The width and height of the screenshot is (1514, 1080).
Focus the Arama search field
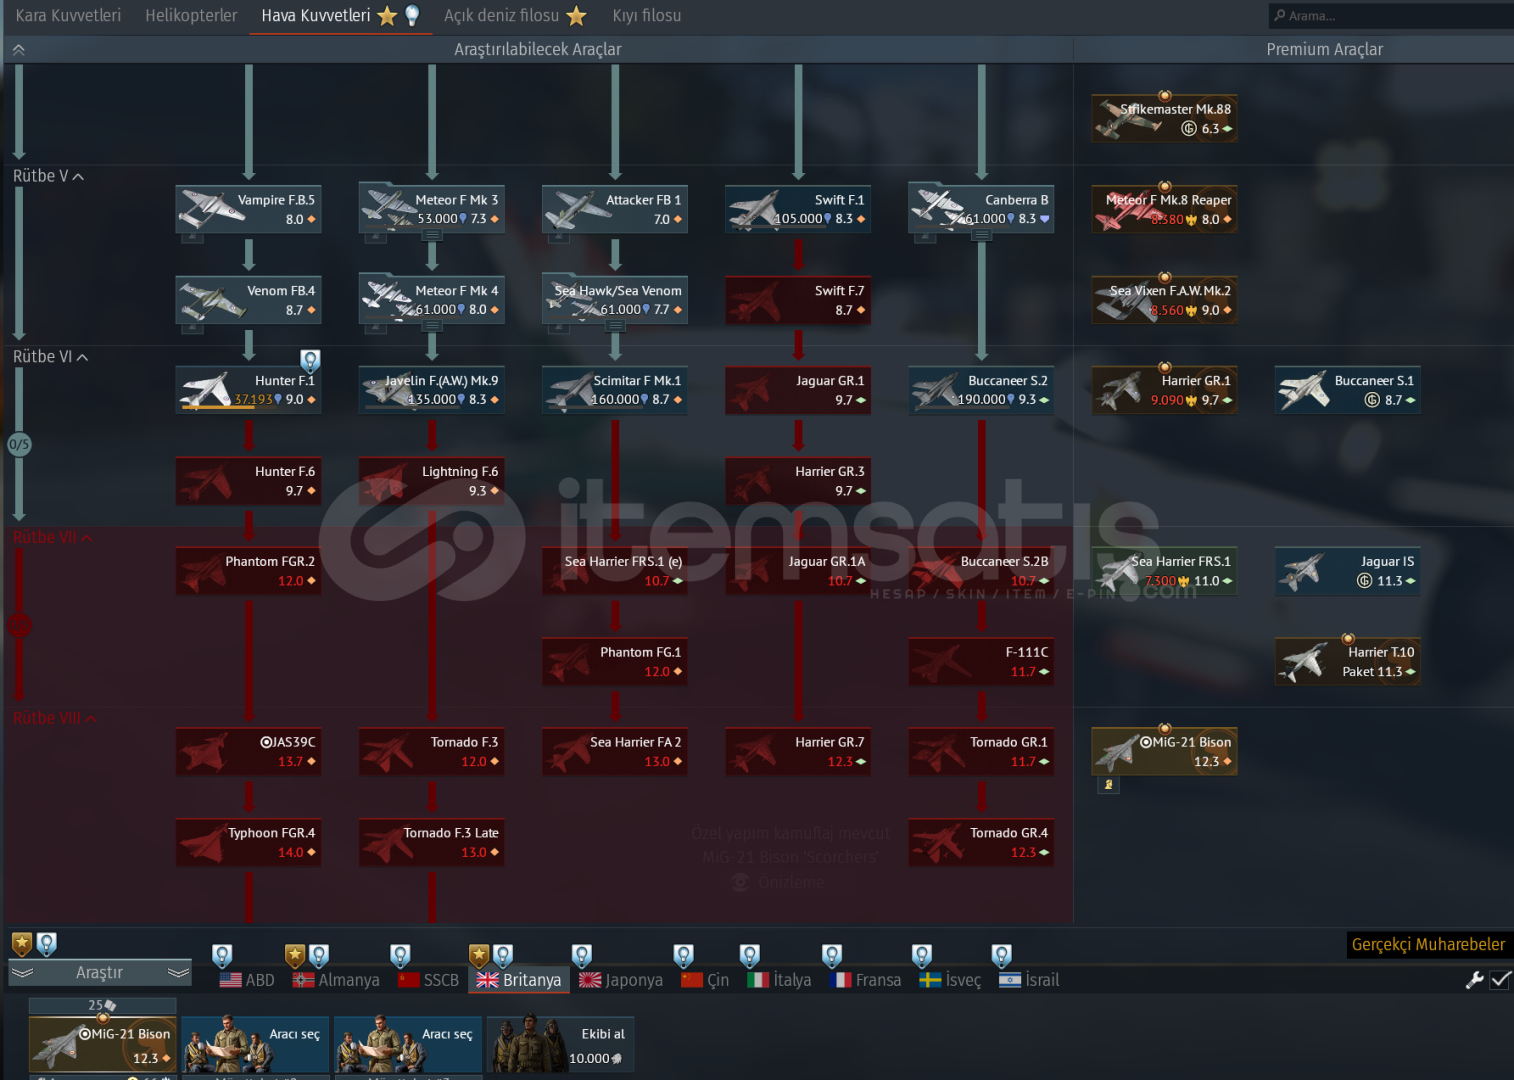1390,16
